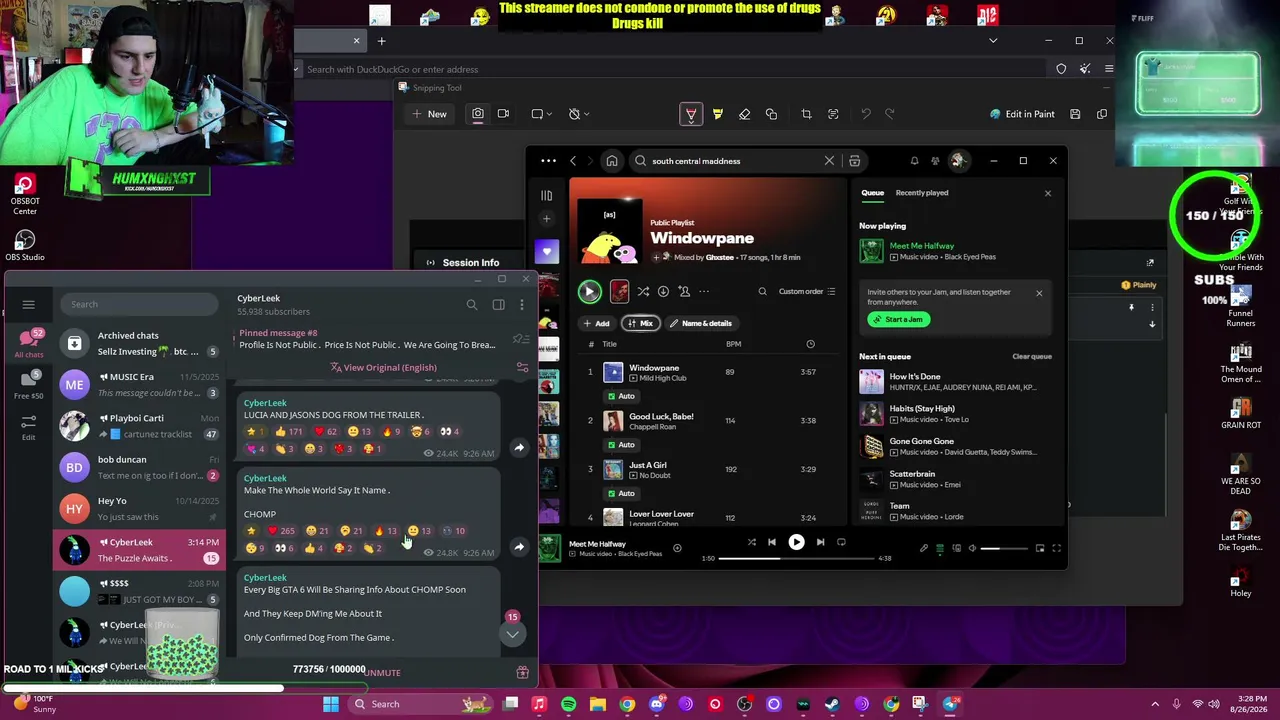Go back in Spotify navigation
This screenshot has height=720, width=1280.
[x=573, y=161]
